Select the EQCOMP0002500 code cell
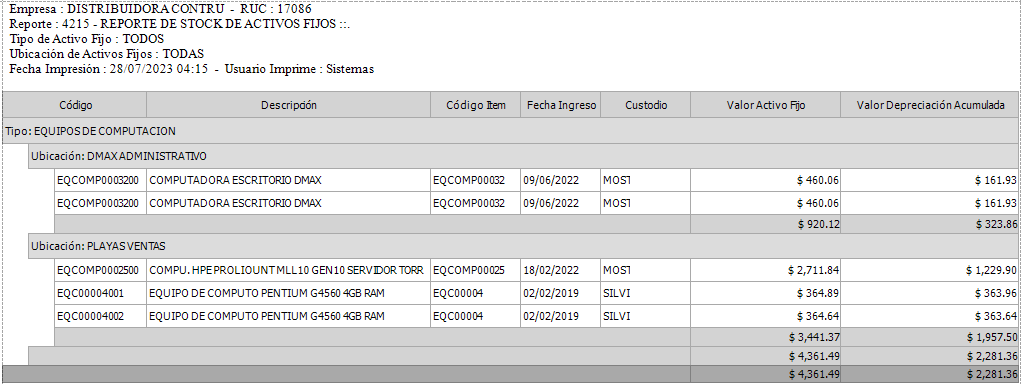The height and width of the screenshot is (384, 1021). pos(100,269)
